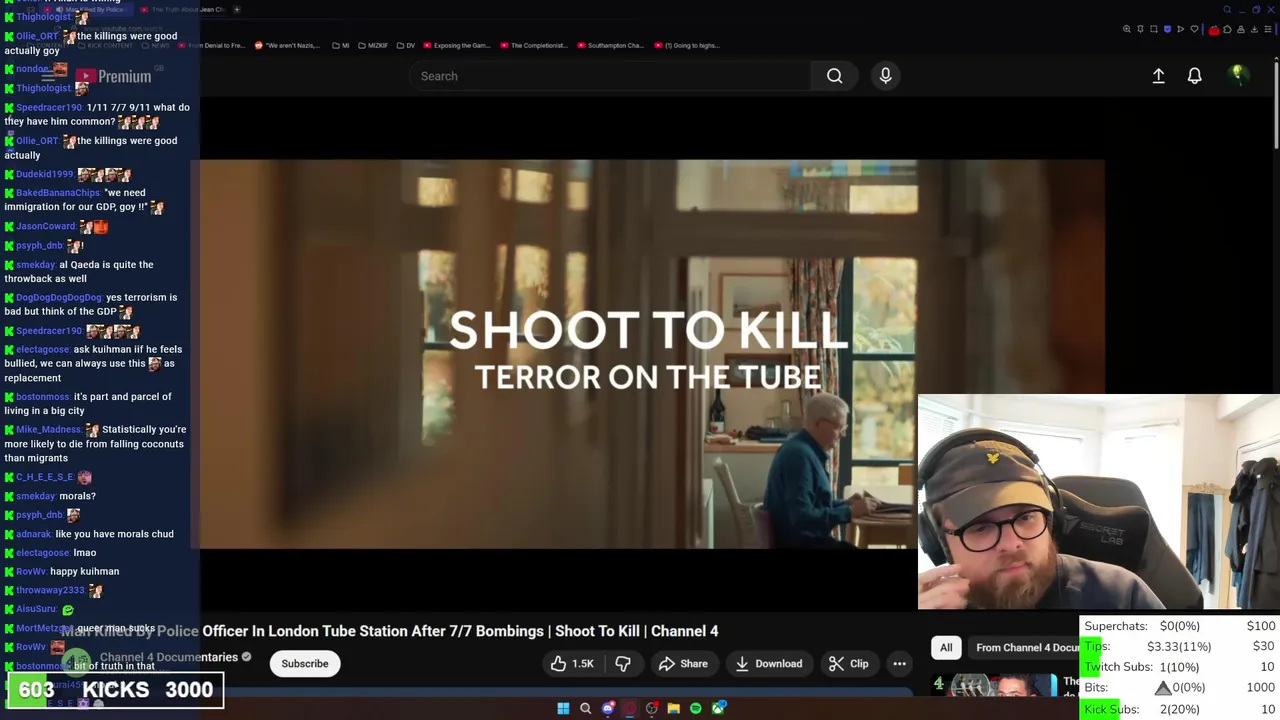Open a new browser tab with plus
The height and width of the screenshot is (720, 1280).
237,9
